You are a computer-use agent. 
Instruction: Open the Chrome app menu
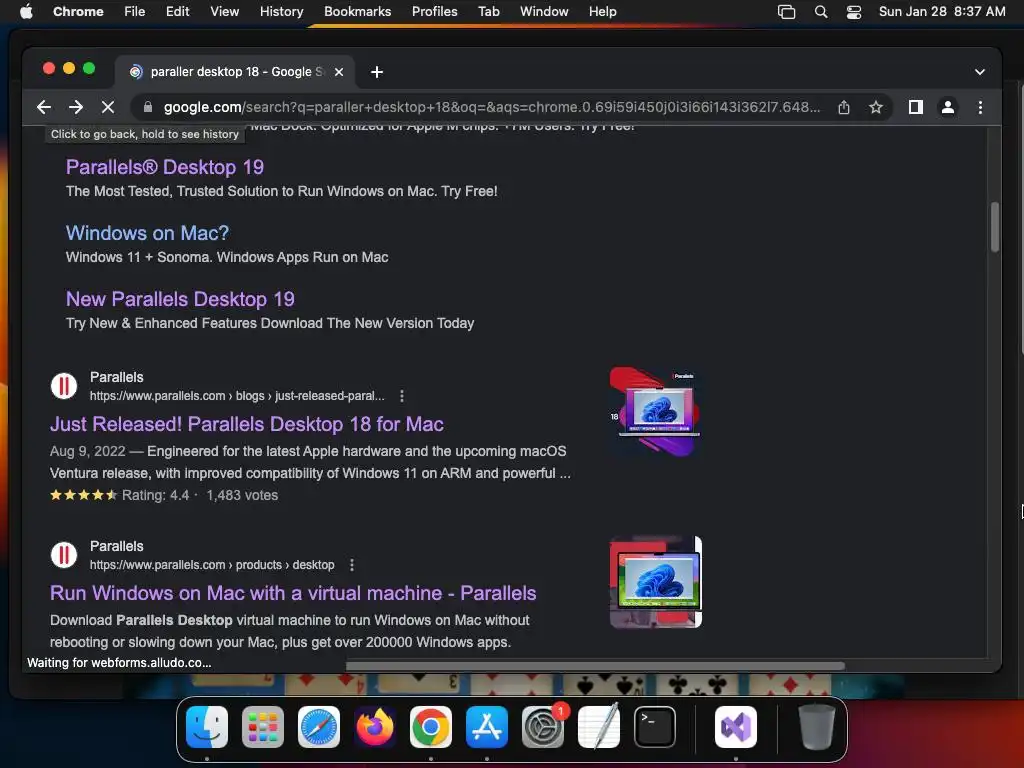(78, 12)
